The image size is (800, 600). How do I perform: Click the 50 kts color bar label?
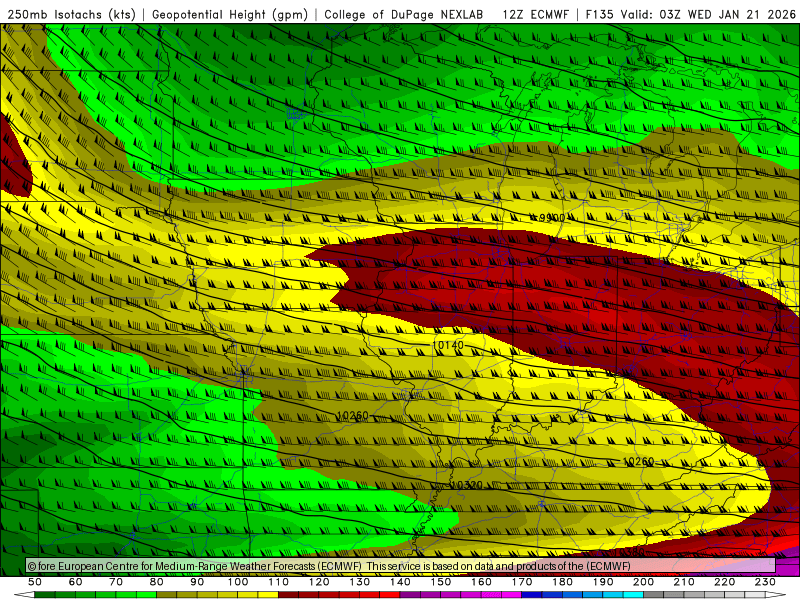point(35,582)
